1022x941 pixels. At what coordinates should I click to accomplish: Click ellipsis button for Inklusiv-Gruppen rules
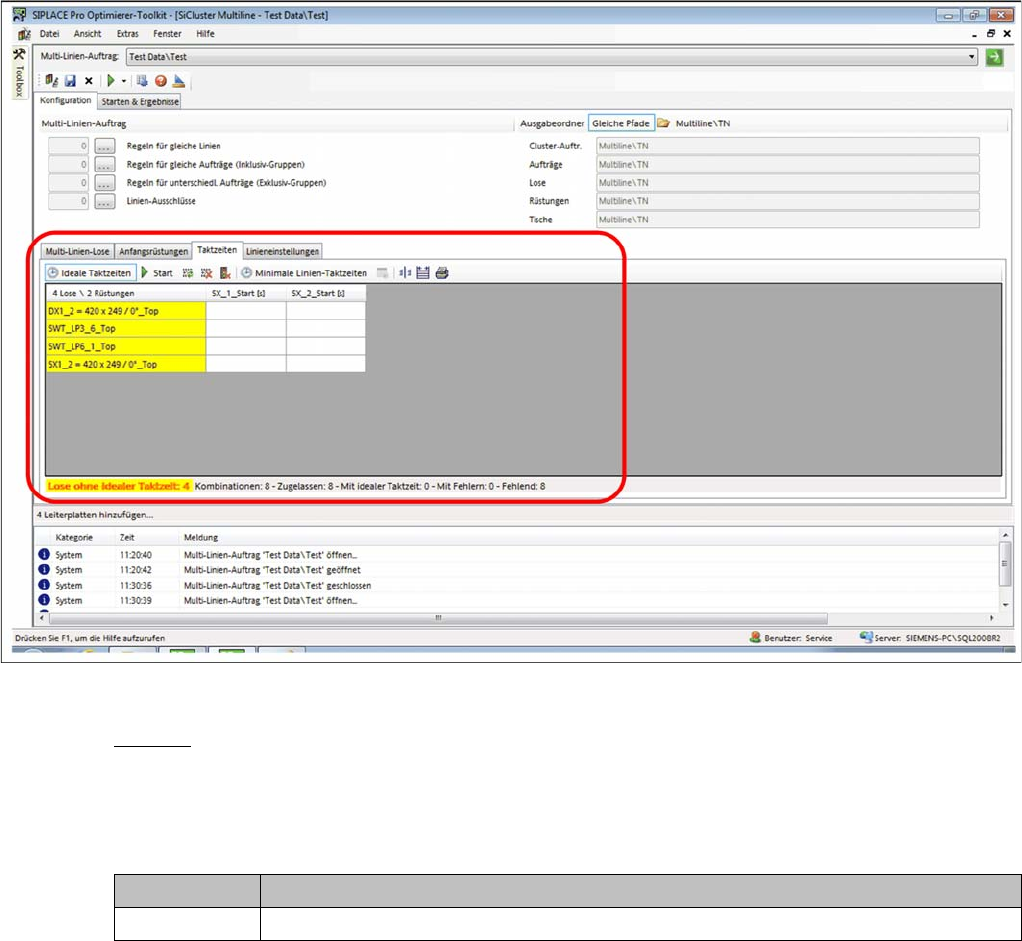(x=105, y=164)
